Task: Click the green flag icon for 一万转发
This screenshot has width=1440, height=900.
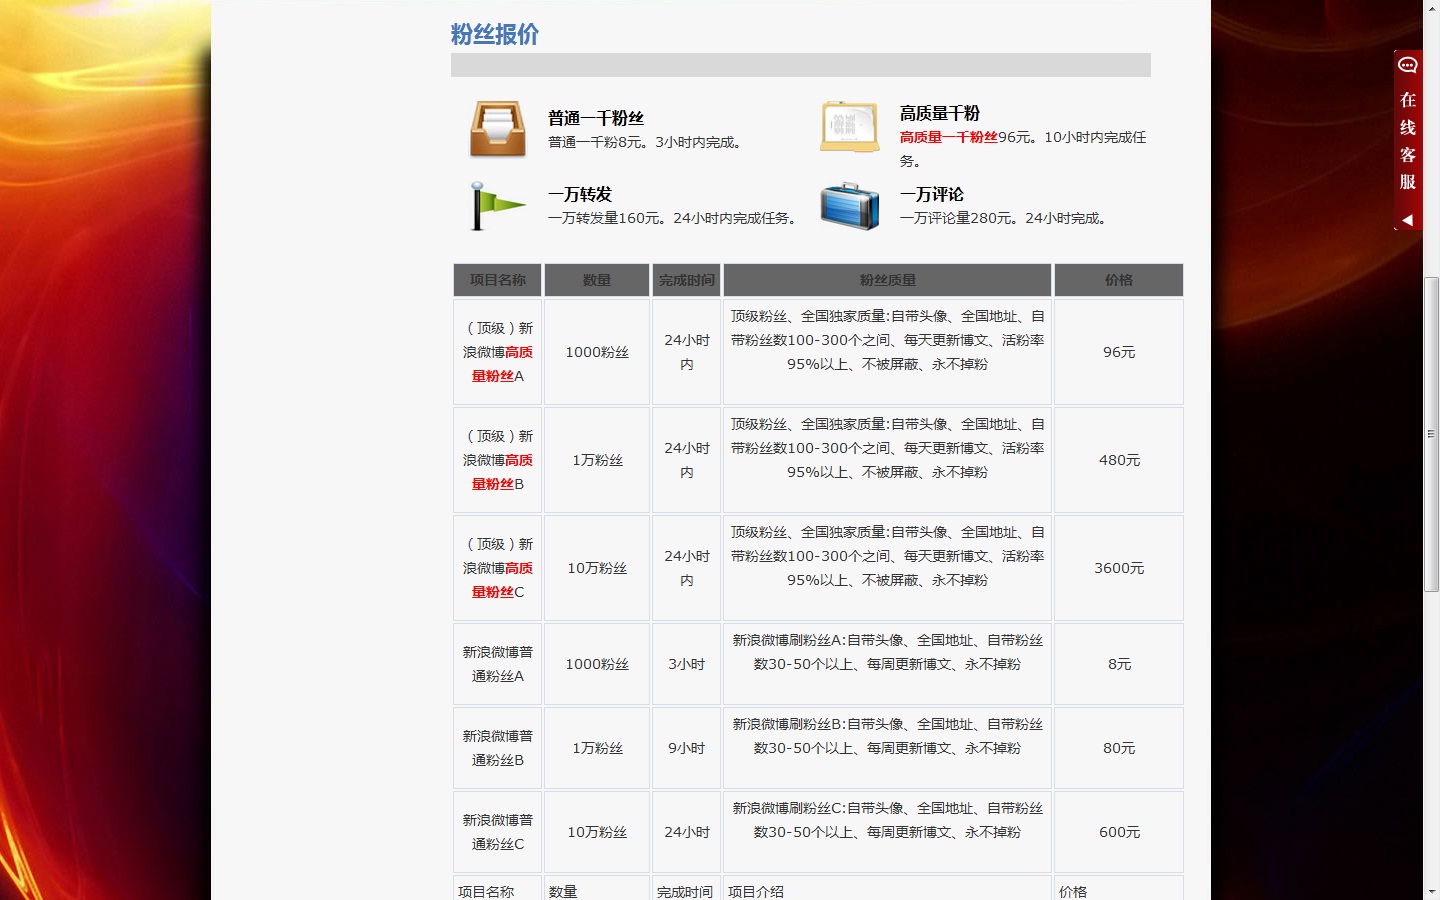Action: tap(497, 206)
